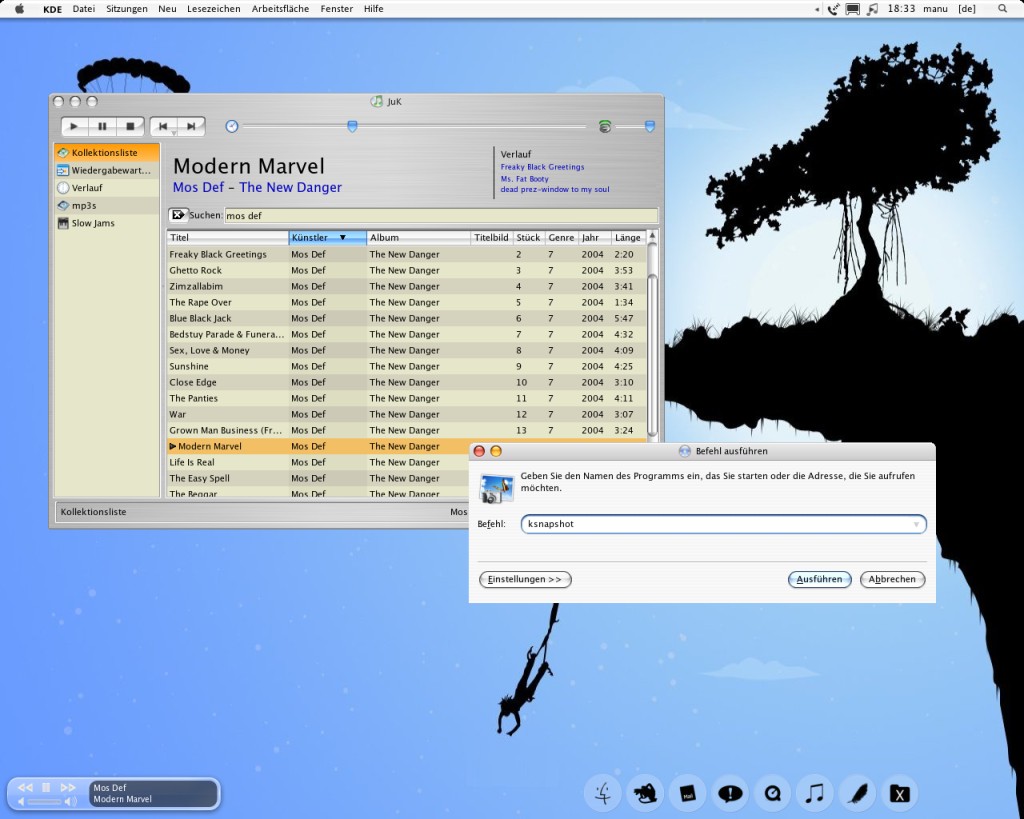The image size is (1024, 819).
Task: Click the volume speaker icon in JuK toolbar
Action: 605,127
